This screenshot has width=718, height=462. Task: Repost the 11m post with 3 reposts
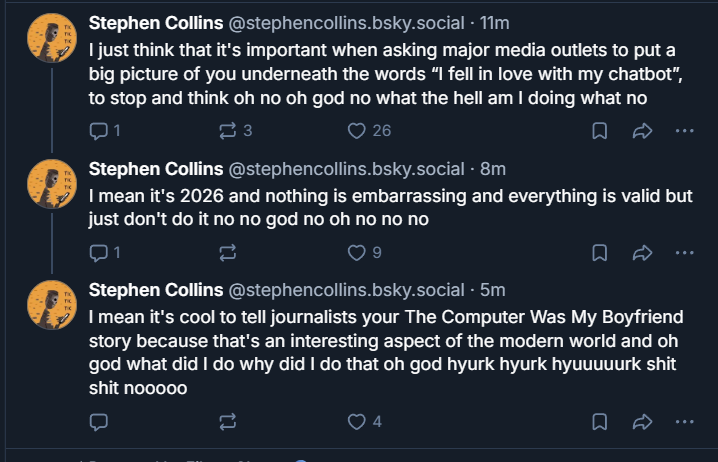pos(235,131)
